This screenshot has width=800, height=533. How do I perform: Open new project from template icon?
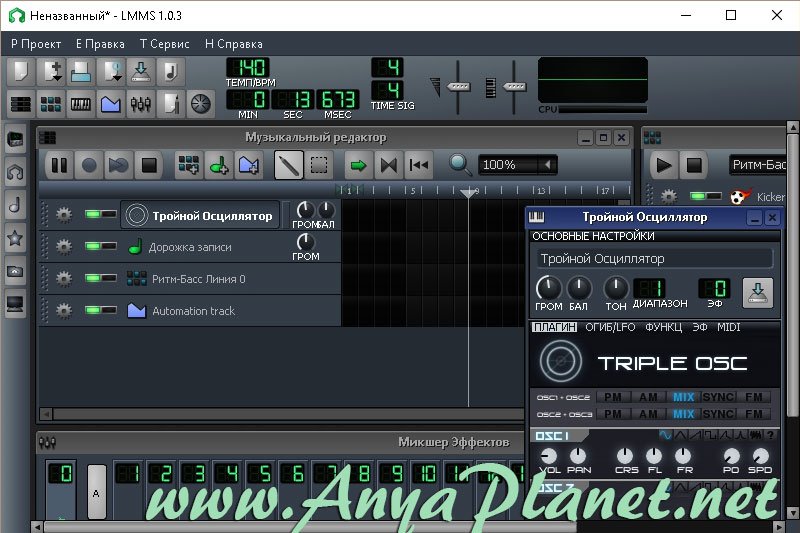51,72
